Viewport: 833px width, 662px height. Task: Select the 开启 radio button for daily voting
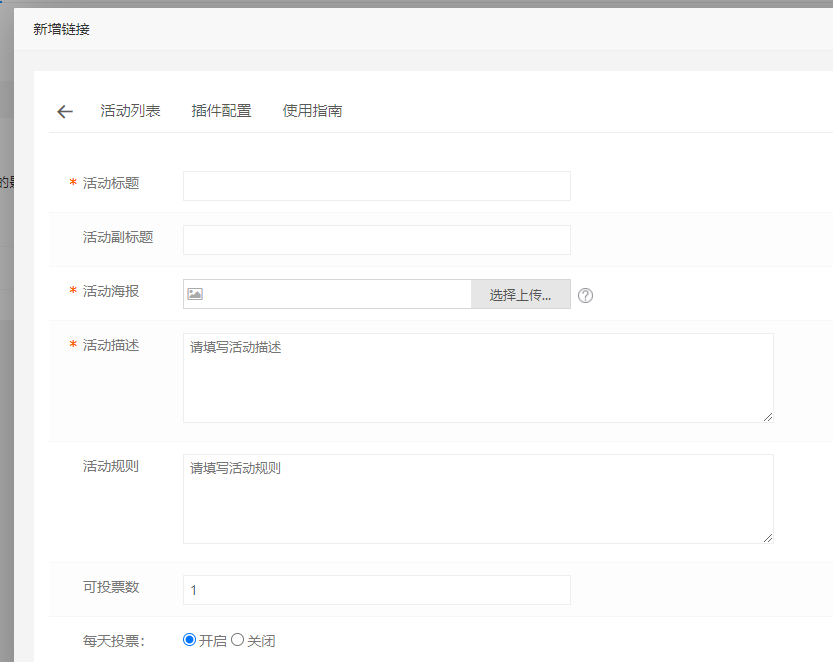click(x=190, y=640)
